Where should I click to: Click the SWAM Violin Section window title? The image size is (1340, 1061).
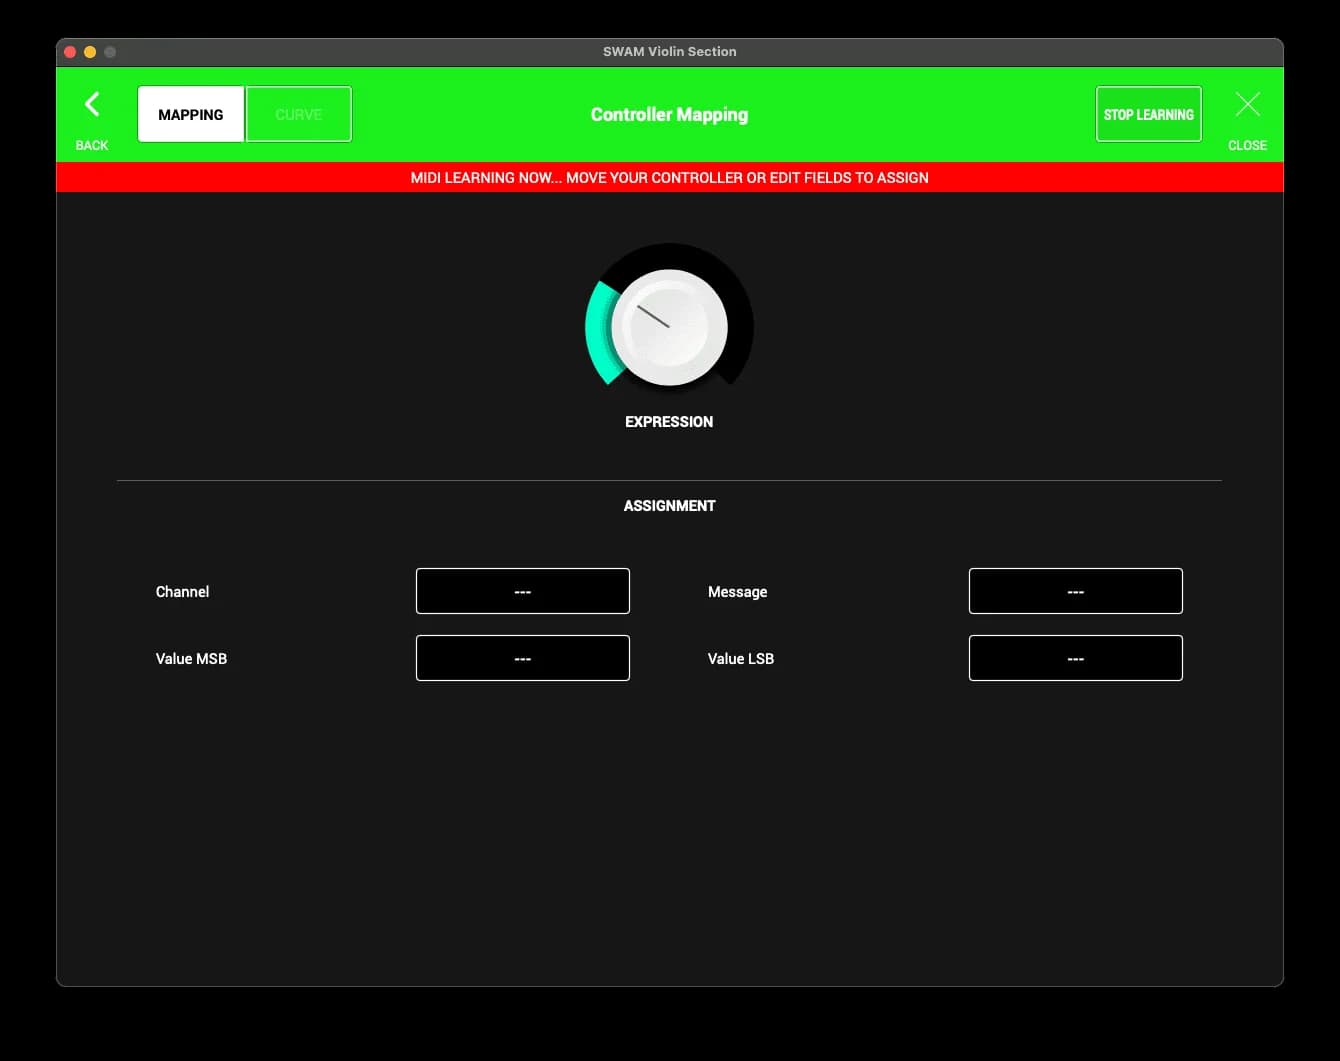669,52
